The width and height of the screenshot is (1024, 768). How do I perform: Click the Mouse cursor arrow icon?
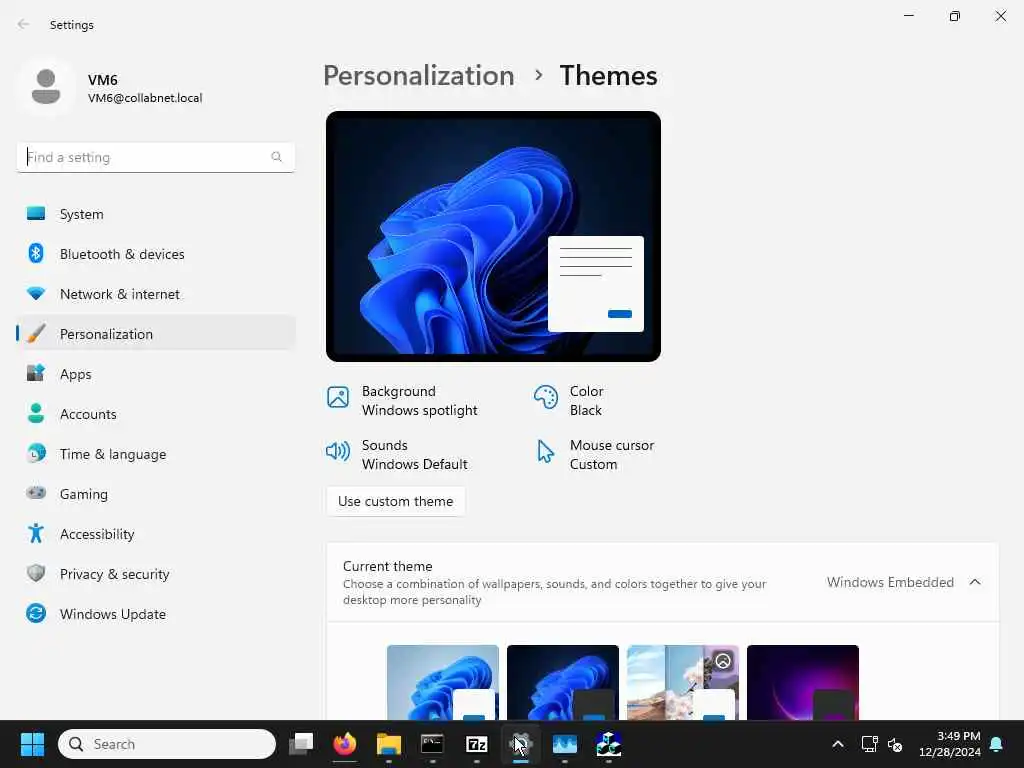[x=545, y=451]
